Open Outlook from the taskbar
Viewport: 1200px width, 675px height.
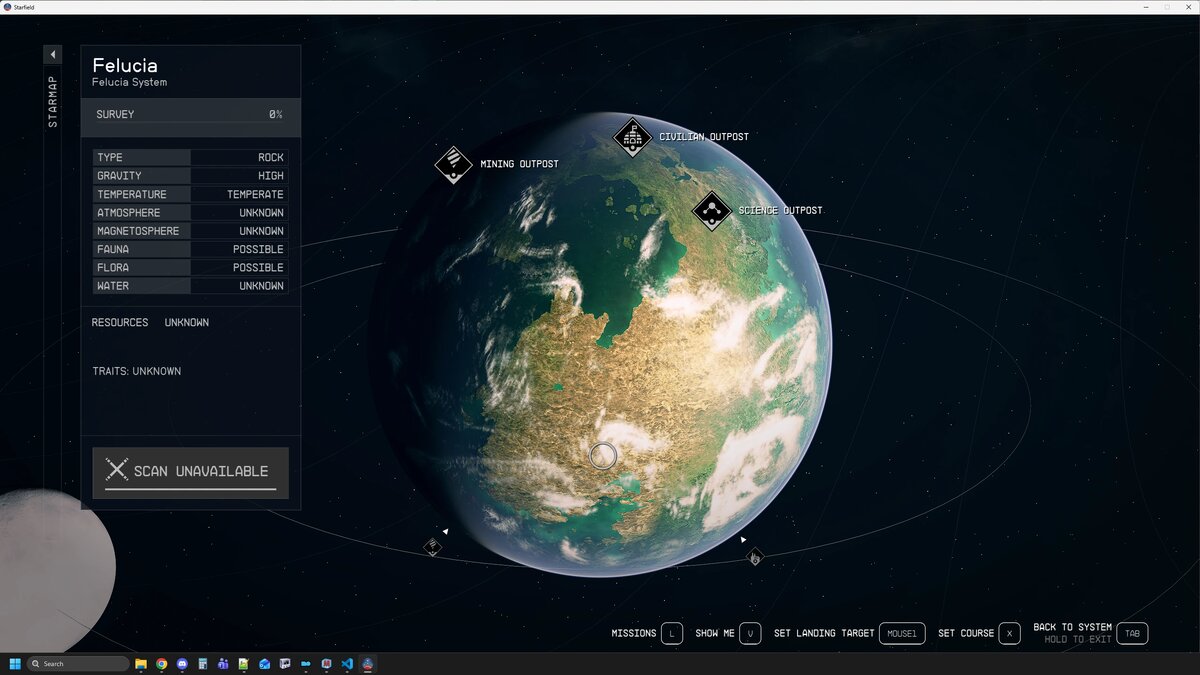click(265, 664)
